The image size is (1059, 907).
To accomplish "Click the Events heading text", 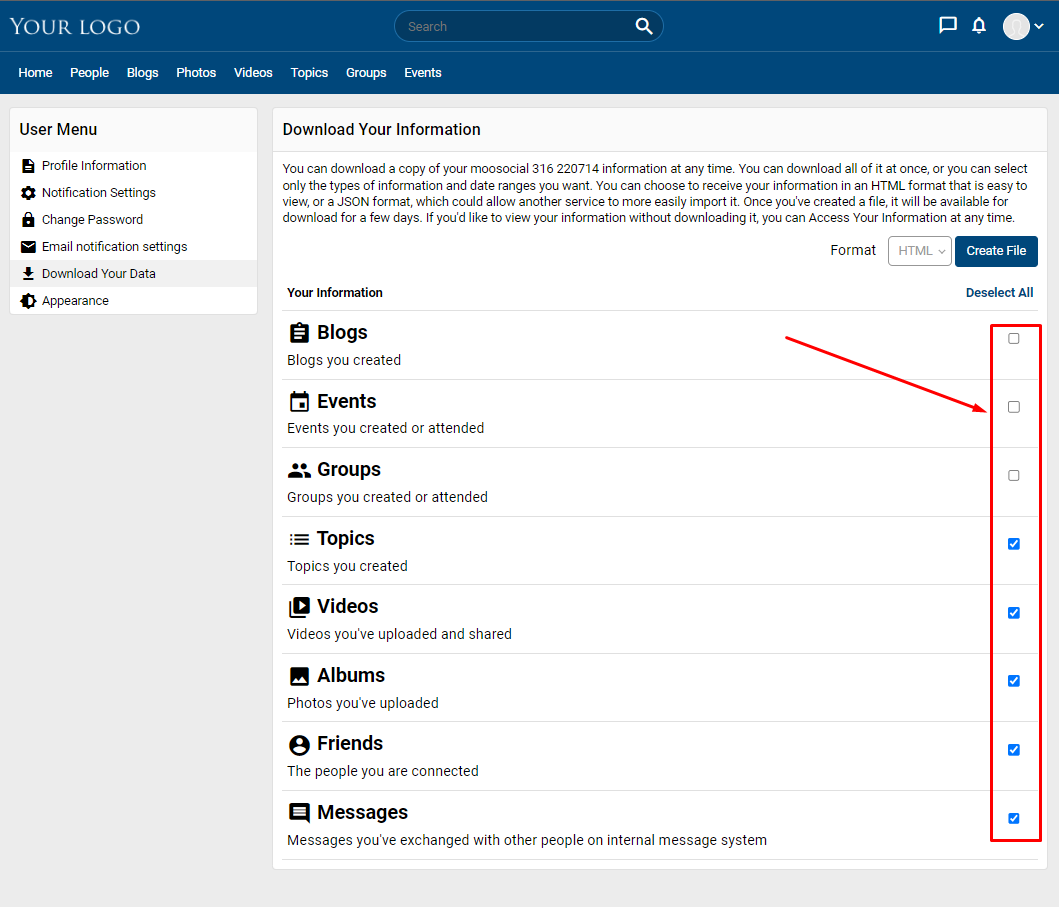I will coord(346,401).
